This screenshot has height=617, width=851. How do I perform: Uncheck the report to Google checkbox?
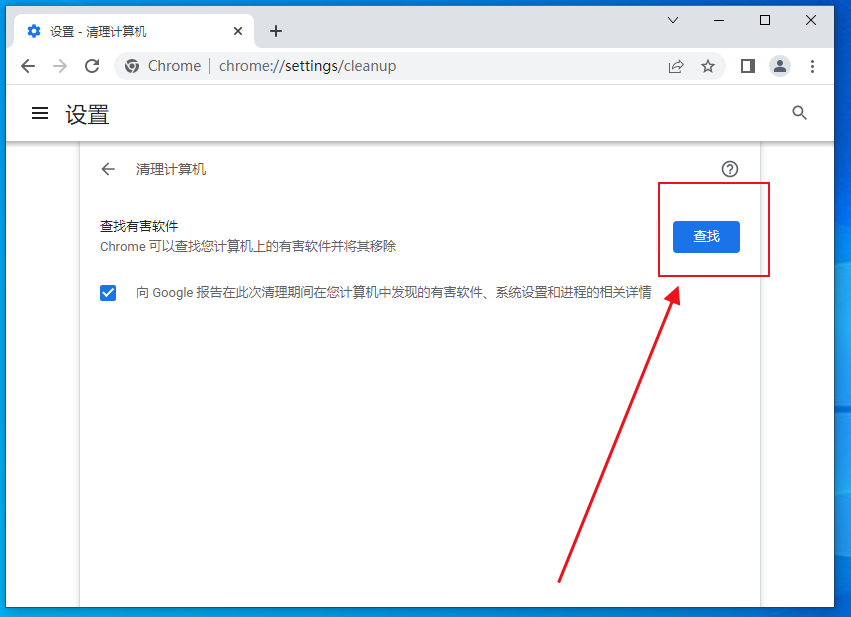point(108,292)
